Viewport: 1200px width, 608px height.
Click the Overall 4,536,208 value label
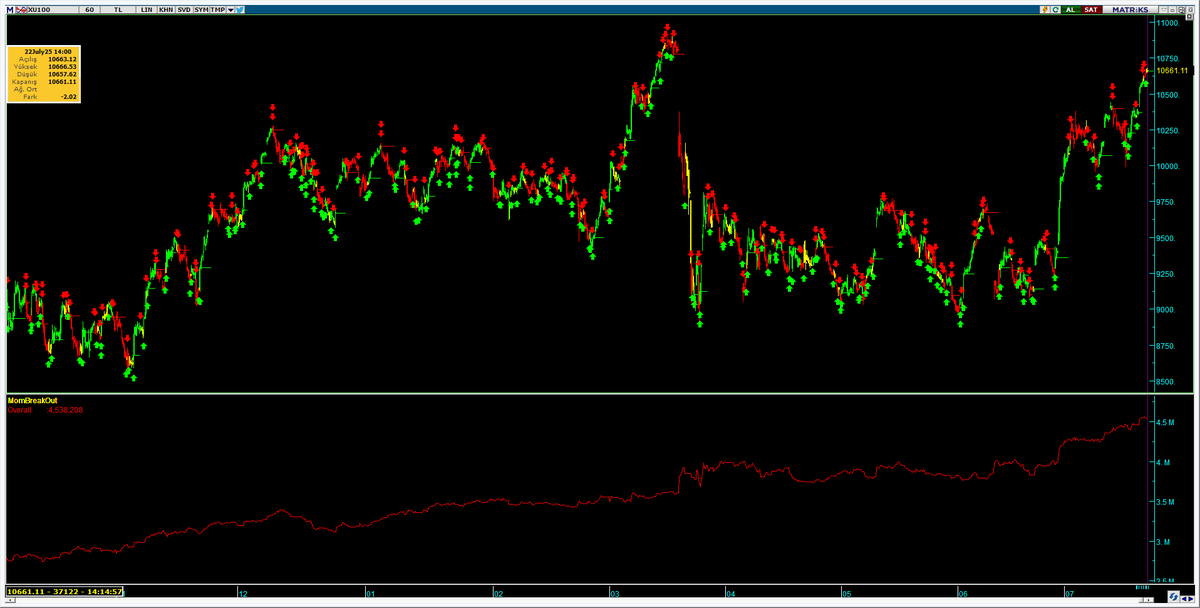pos(45,410)
